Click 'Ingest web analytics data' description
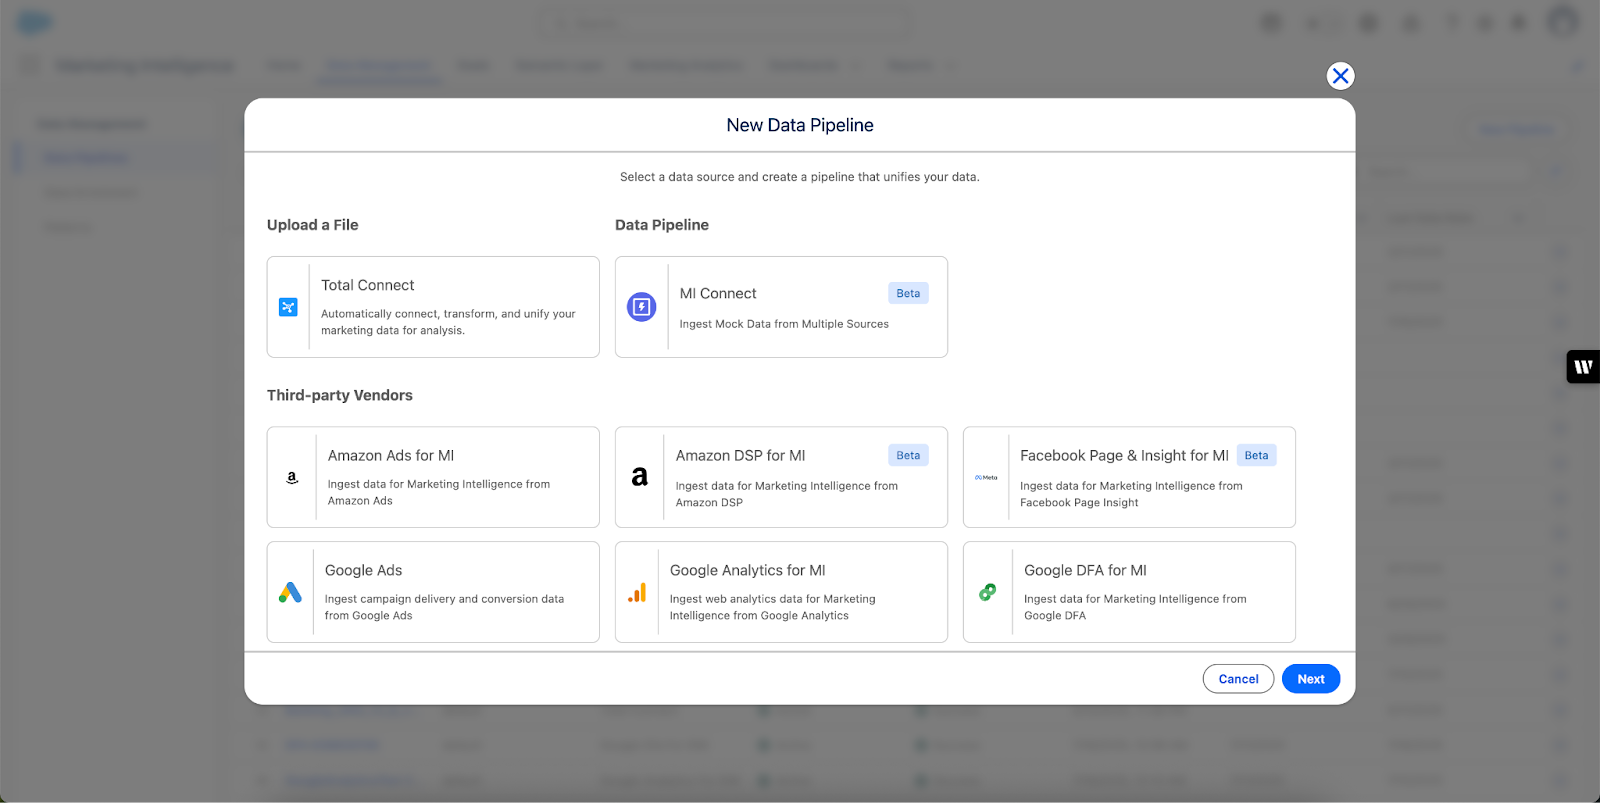The width and height of the screenshot is (1600, 803). tap(773, 607)
